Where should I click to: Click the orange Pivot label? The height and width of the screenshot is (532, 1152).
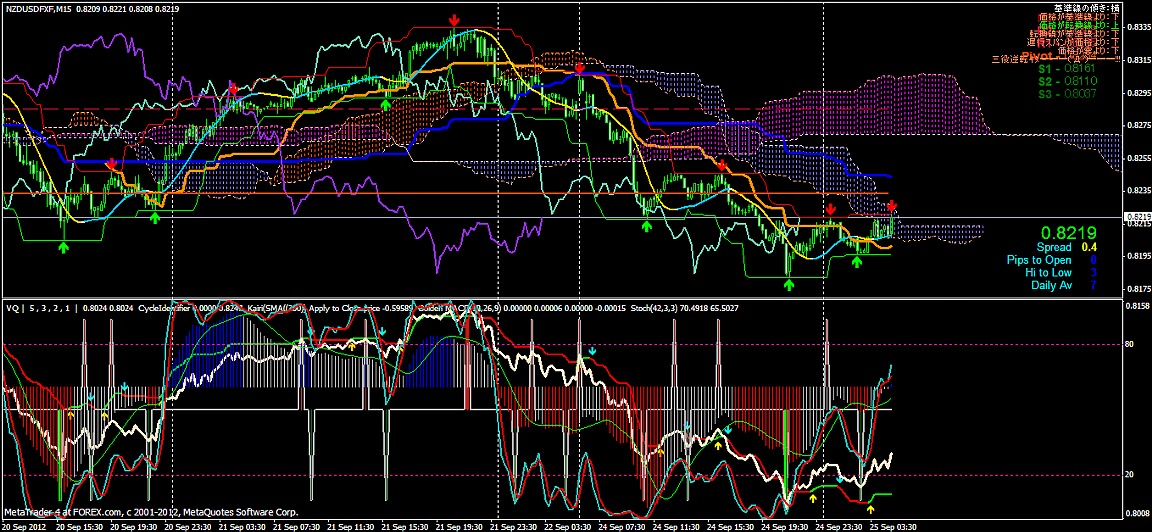pos(1039,55)
